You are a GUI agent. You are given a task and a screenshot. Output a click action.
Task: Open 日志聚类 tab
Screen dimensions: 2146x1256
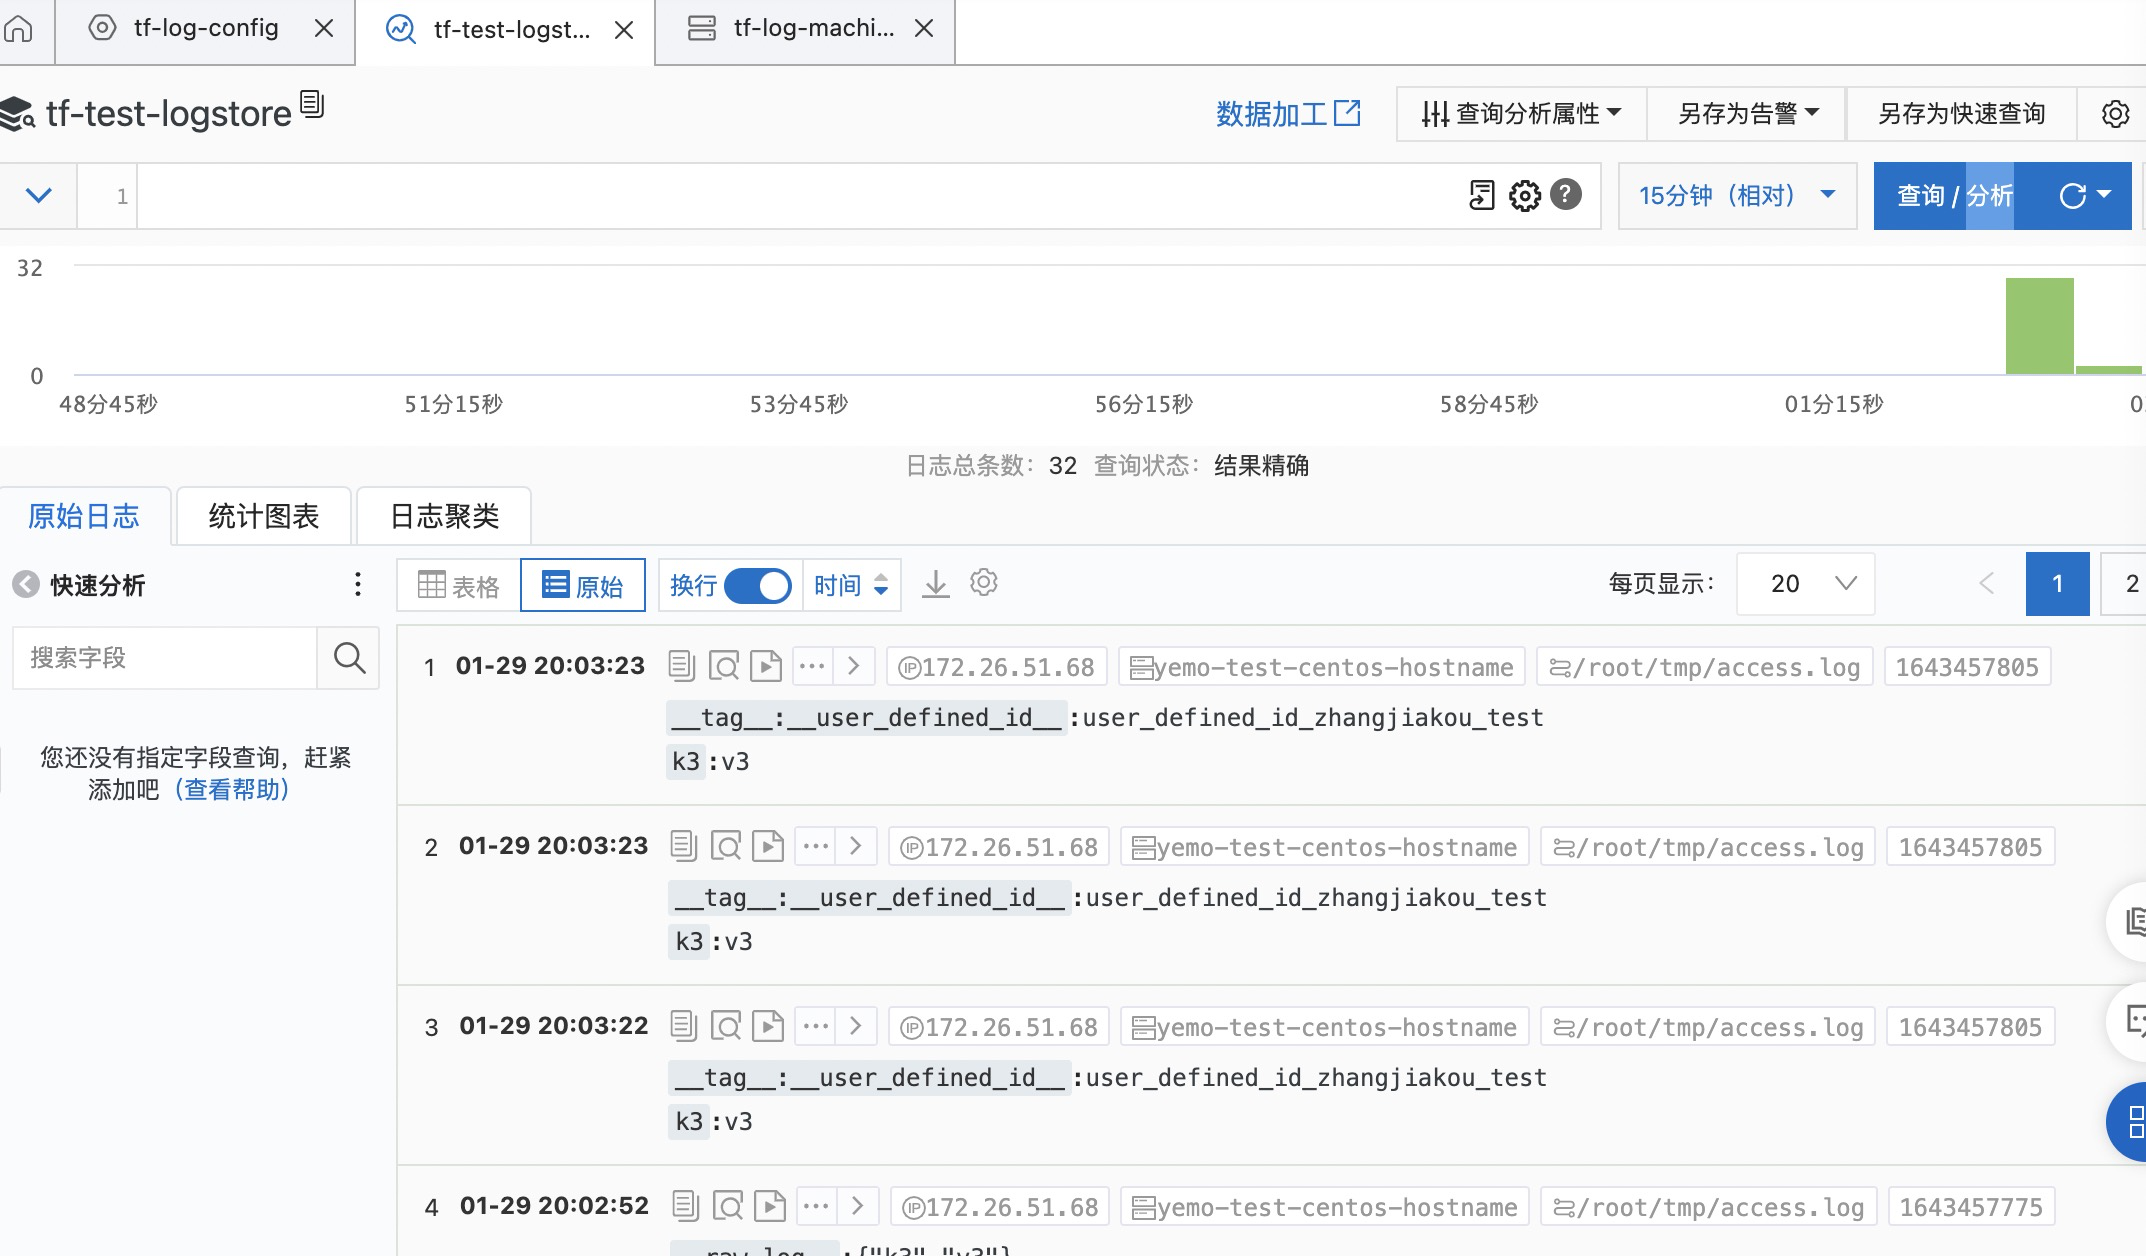pos(444,516)
